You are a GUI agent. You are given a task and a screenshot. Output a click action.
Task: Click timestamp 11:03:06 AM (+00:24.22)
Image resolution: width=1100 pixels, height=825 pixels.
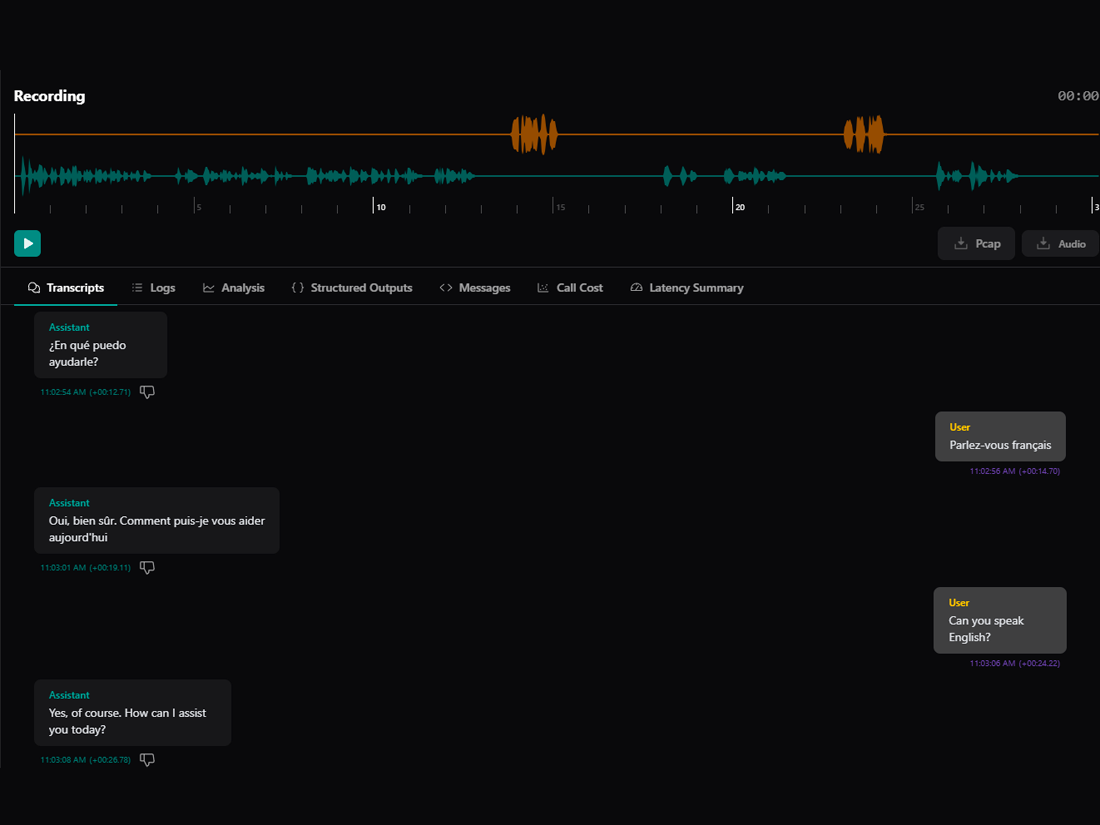(x=1014, y=664)
